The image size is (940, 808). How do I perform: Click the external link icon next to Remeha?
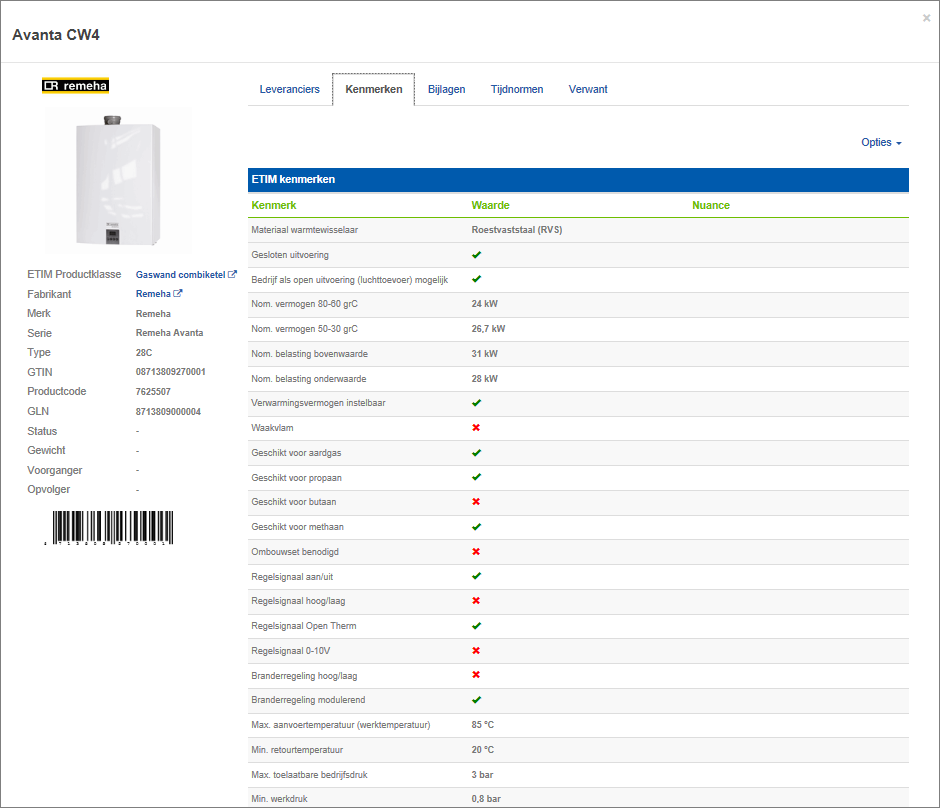pyautogui.click(x=178, y=294)
